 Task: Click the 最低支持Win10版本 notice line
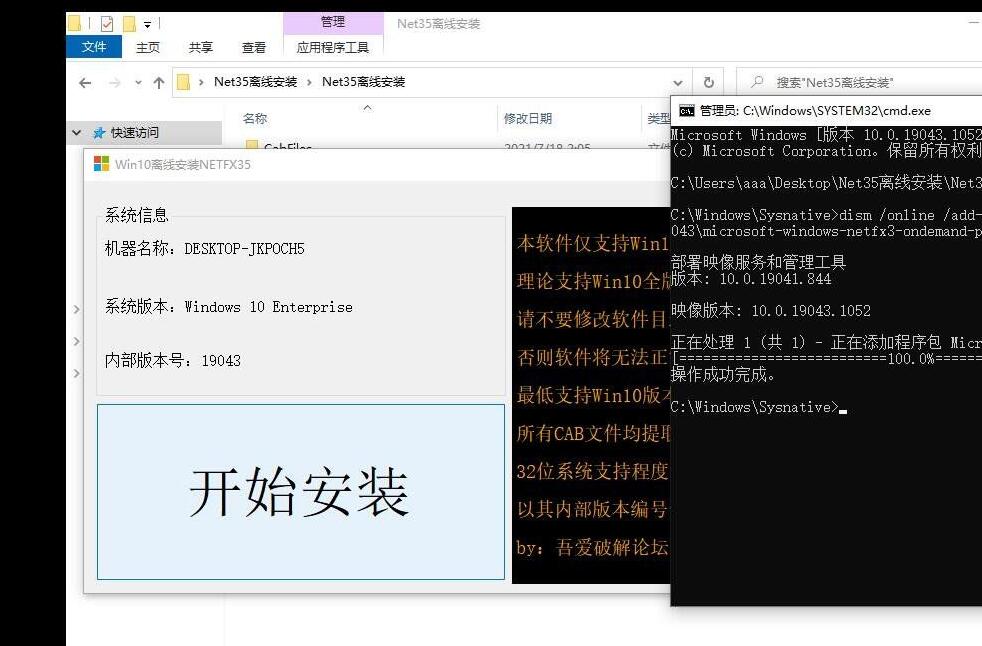593,395
